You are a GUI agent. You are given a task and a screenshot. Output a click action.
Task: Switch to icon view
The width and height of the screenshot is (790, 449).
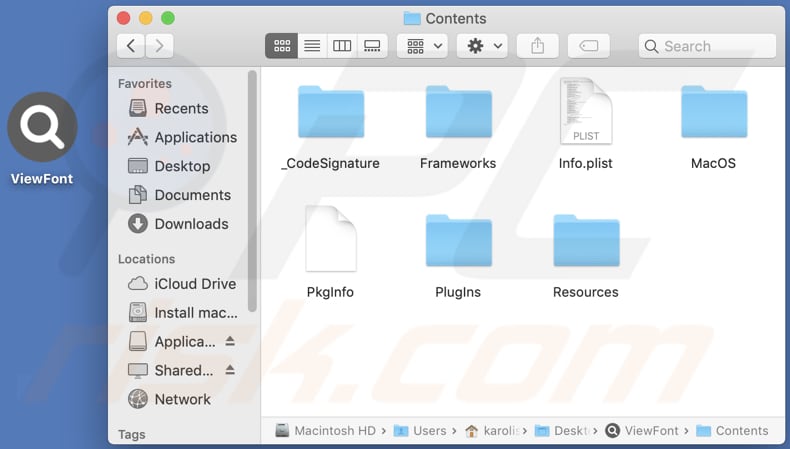(x=282, y=46)
